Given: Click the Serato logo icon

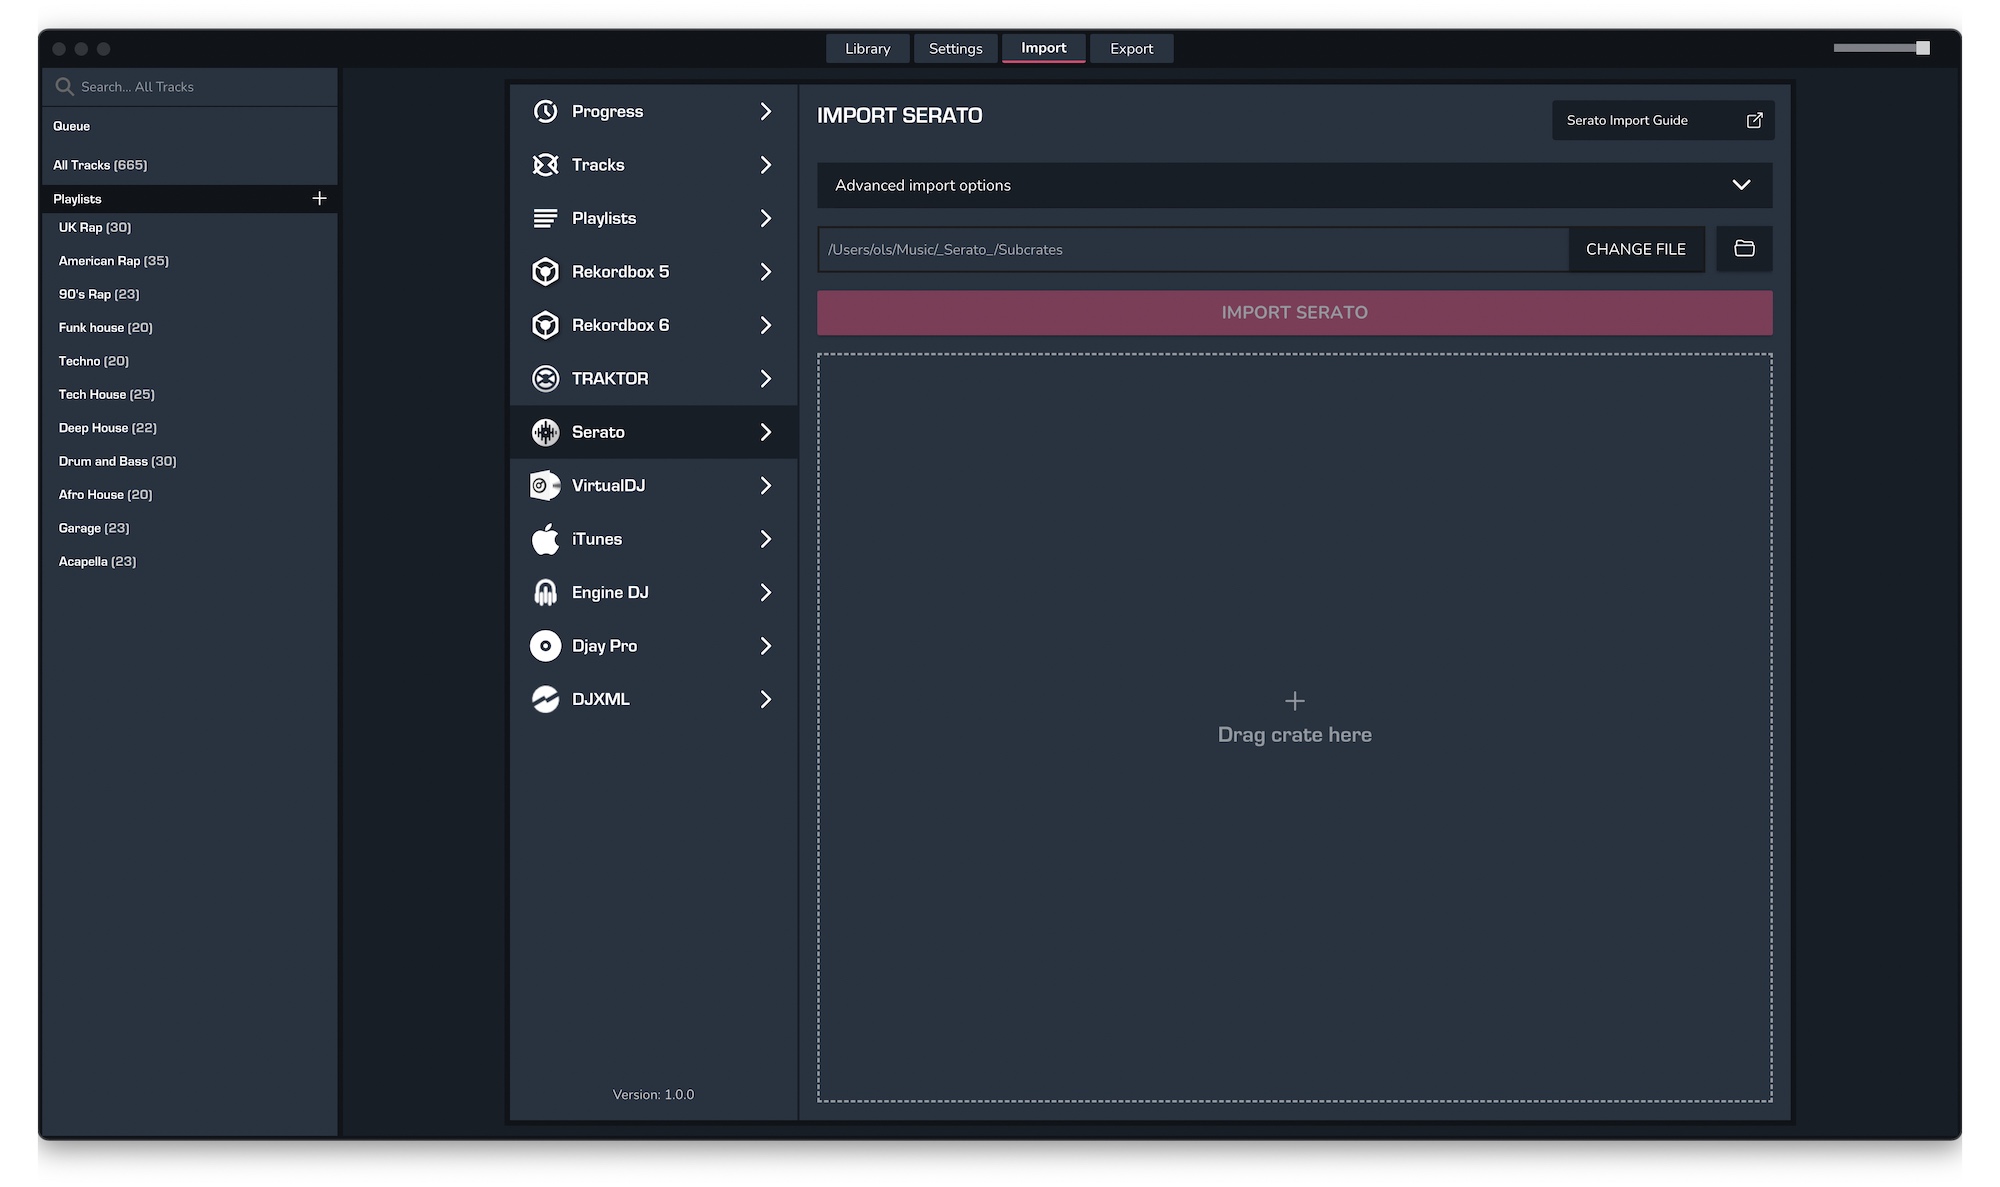Looking at the screenshot, I should click(545, 432).
